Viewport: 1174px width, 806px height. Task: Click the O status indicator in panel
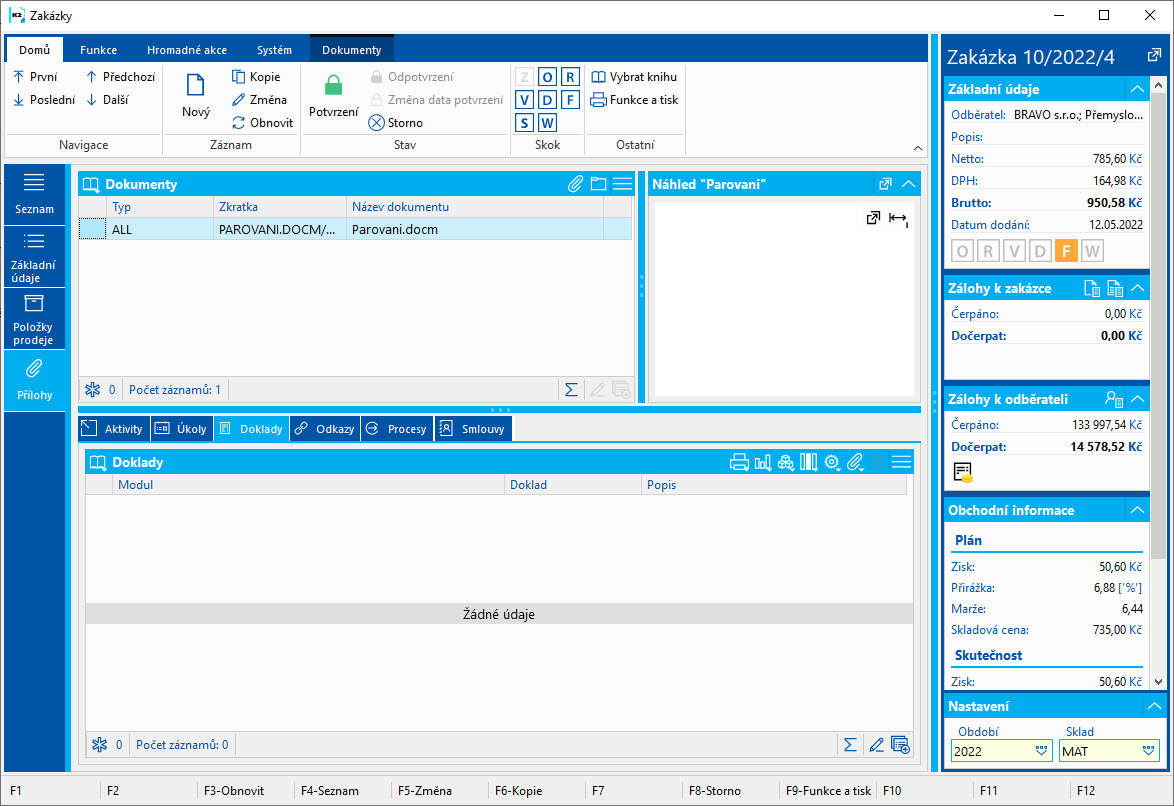point(963,251)
